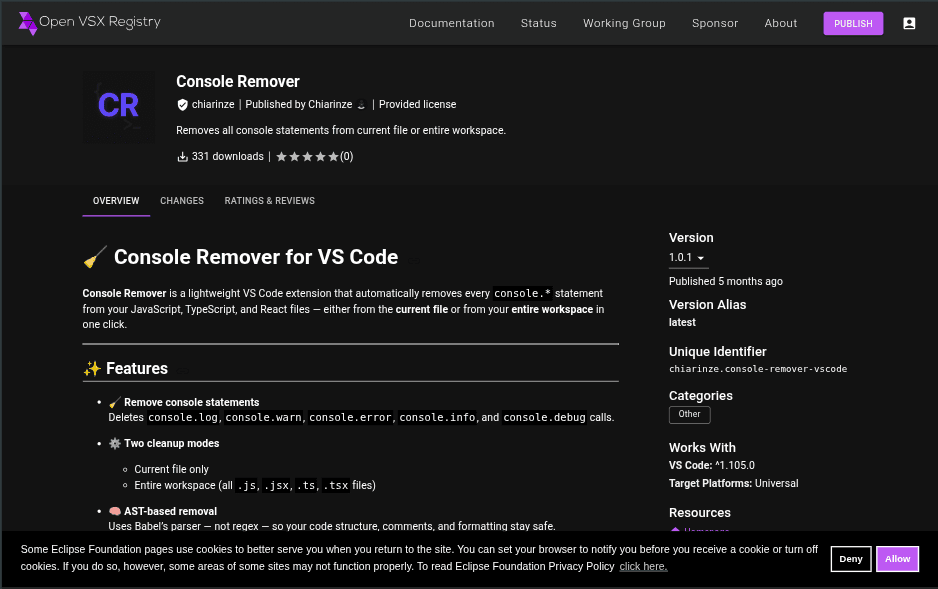Open the RATINGS & REVIEWS tab

(269, 201)
